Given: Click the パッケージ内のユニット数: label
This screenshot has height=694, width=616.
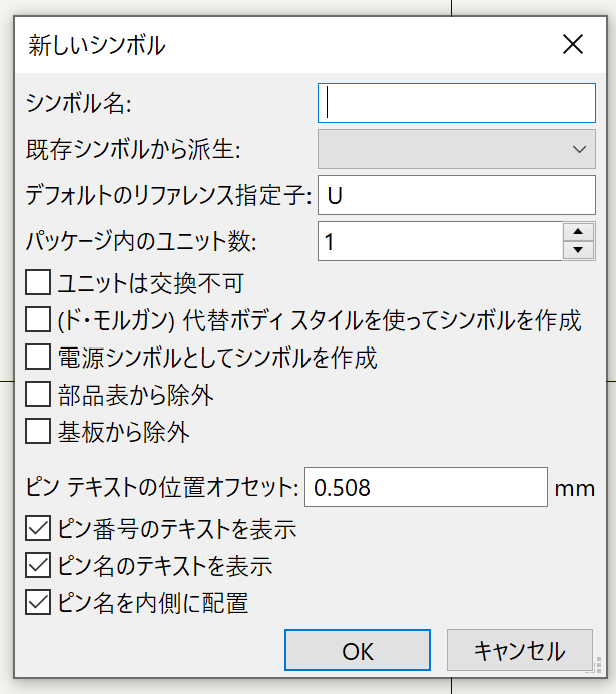Looking at the screenshot, I should [x=141, y=242].
